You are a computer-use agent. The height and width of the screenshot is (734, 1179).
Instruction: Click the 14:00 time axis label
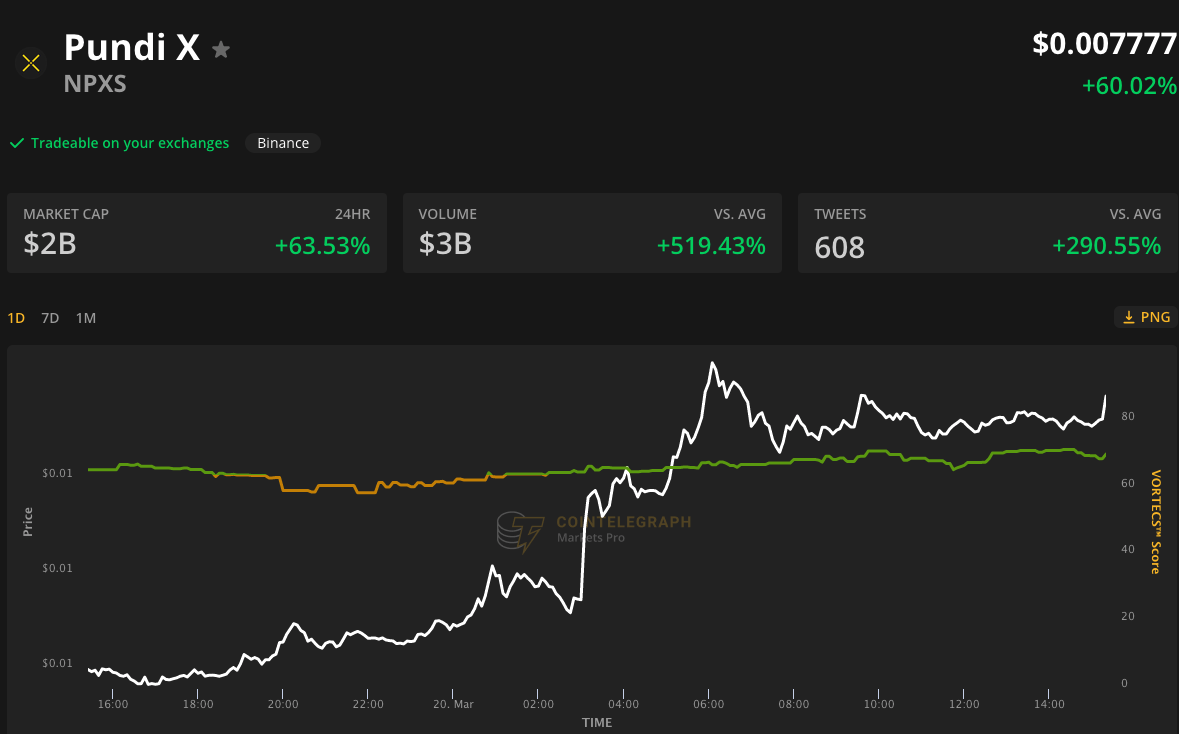point(1049,705)
